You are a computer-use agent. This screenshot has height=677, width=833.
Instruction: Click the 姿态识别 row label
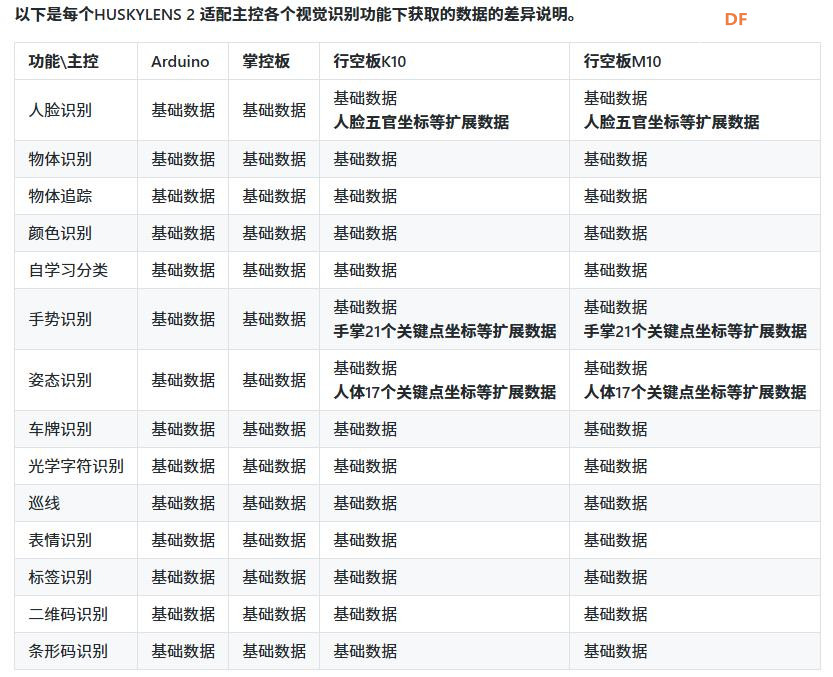click(x=60, y=380)
